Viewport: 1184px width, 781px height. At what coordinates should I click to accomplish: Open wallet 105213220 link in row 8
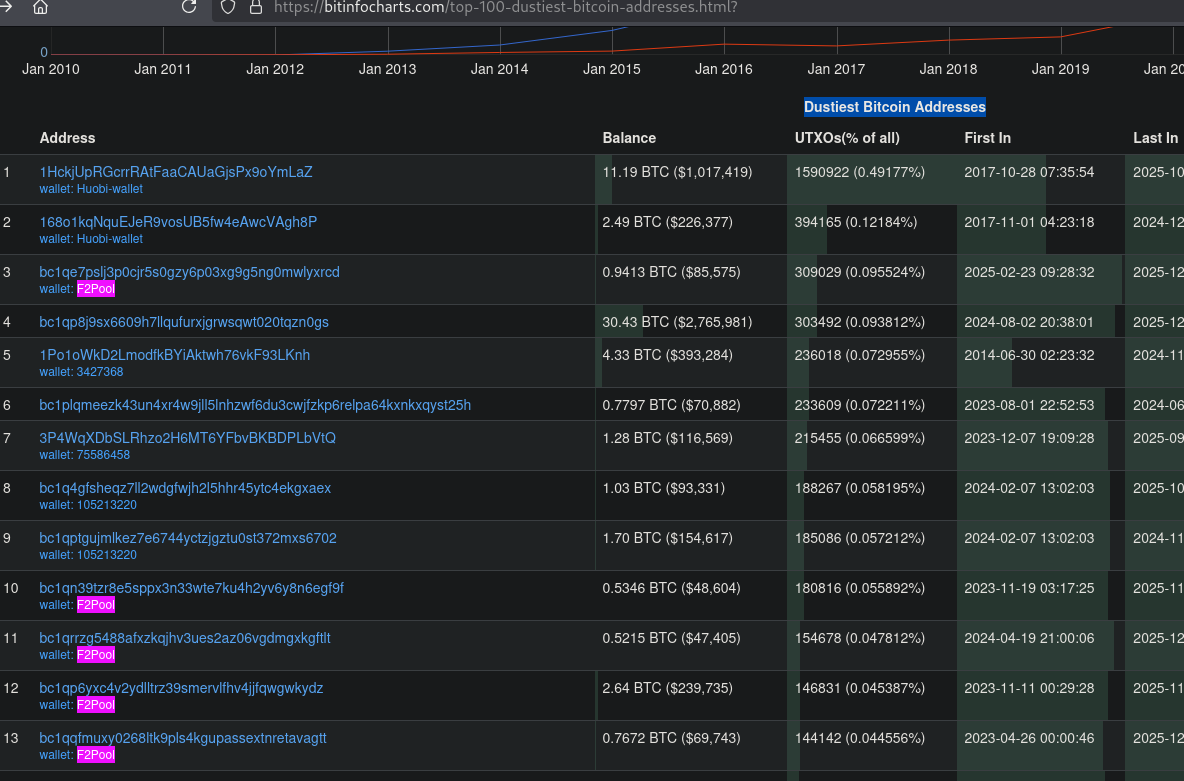point(106,505)
